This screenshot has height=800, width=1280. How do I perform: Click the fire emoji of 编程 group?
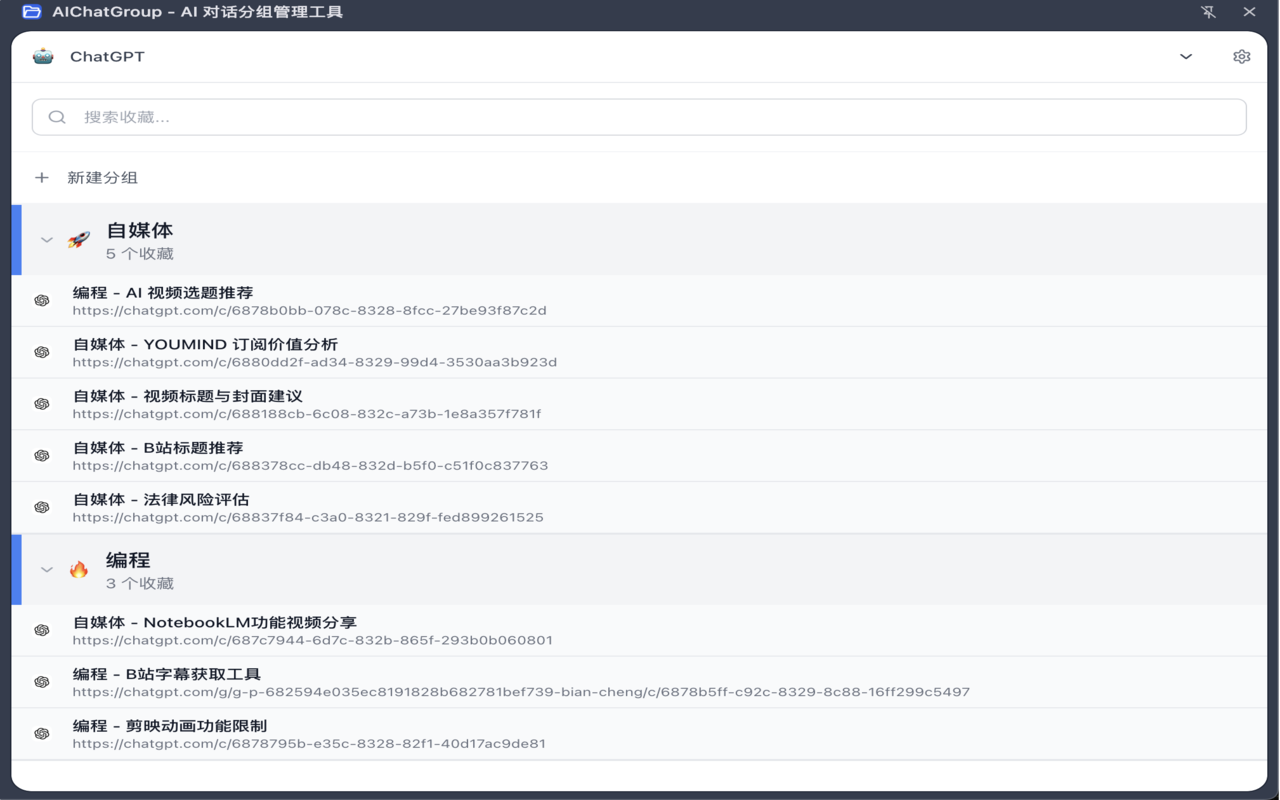(x=79, y=570)
